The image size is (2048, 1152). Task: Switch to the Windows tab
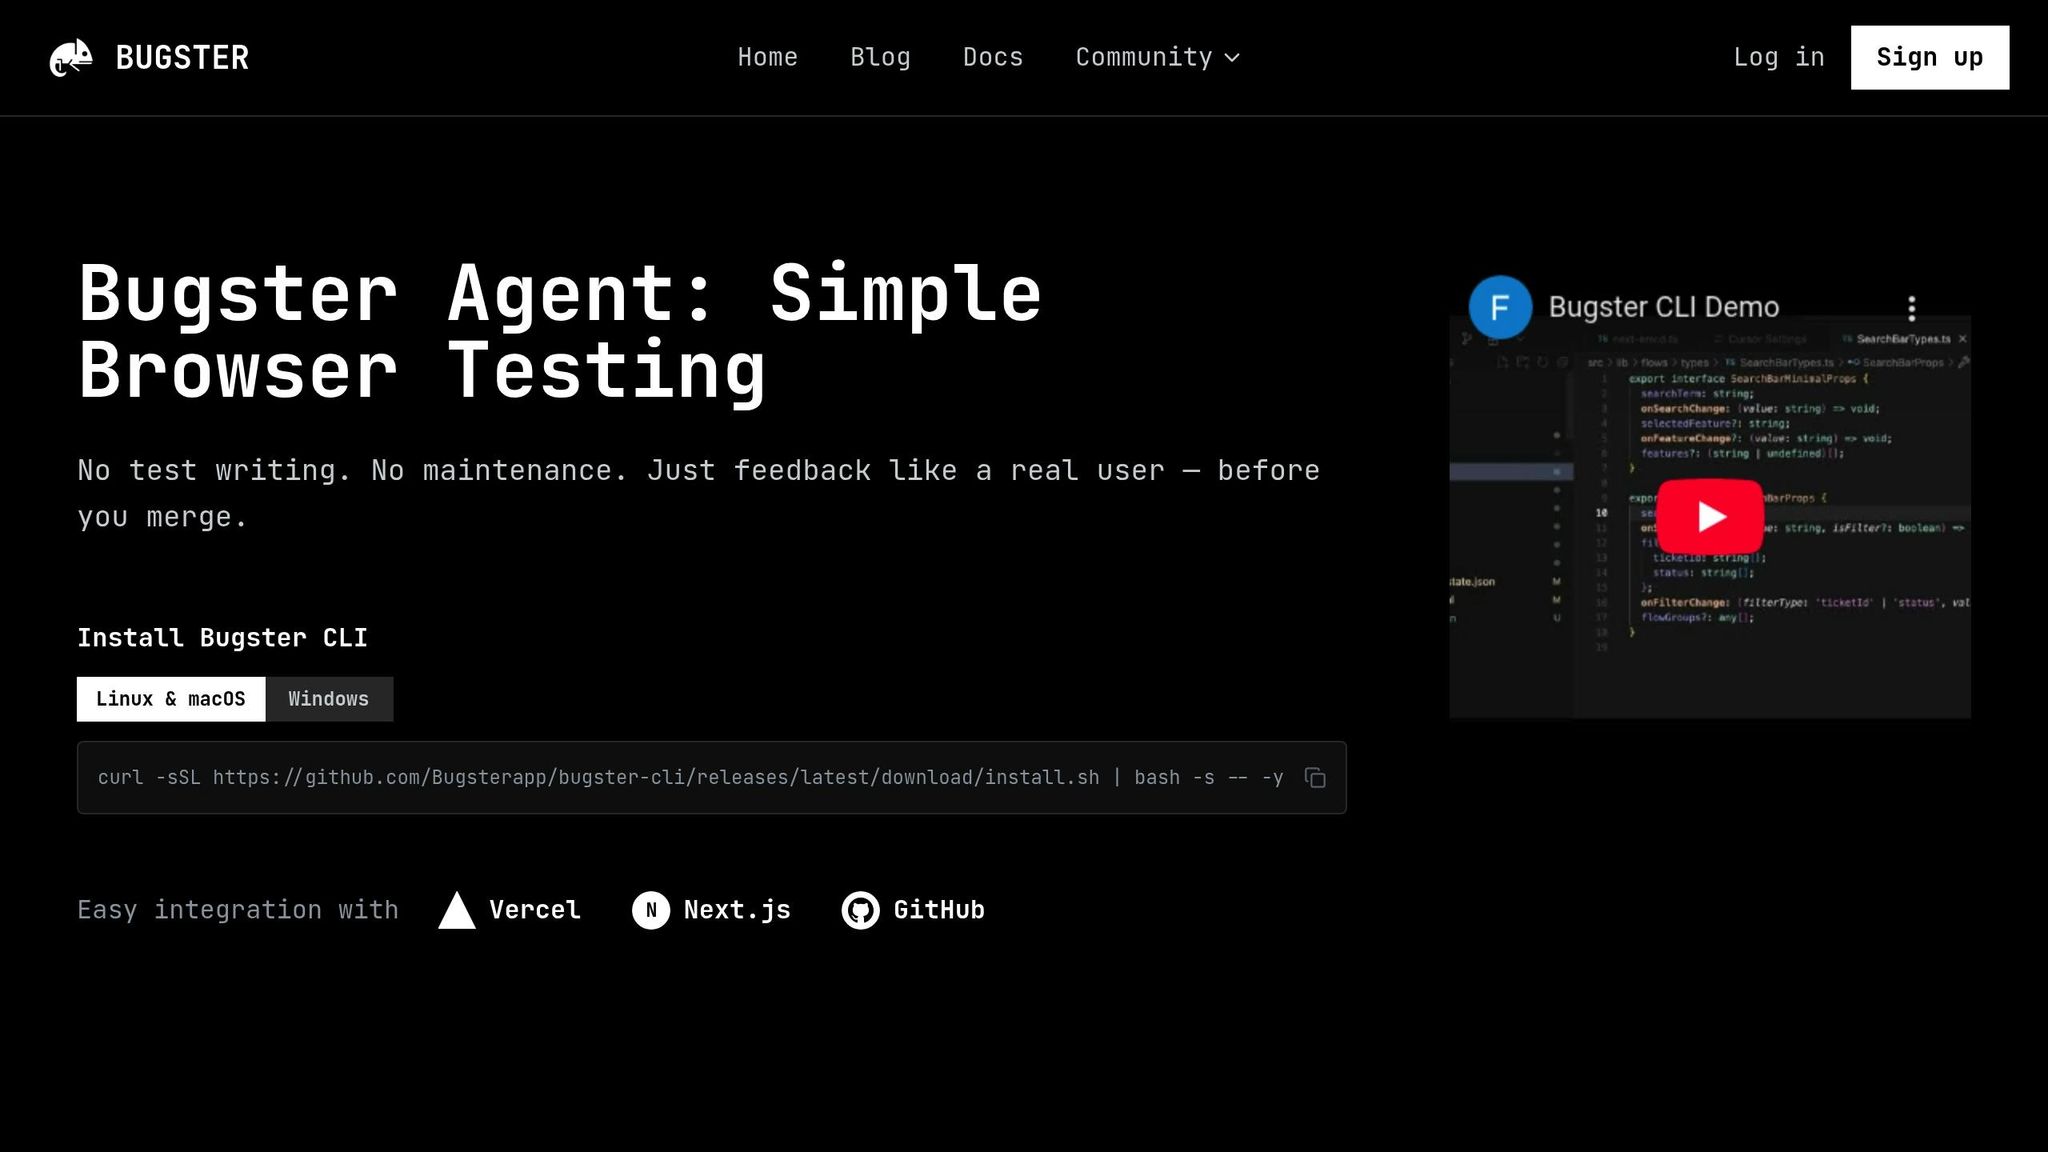click(329, 699)
